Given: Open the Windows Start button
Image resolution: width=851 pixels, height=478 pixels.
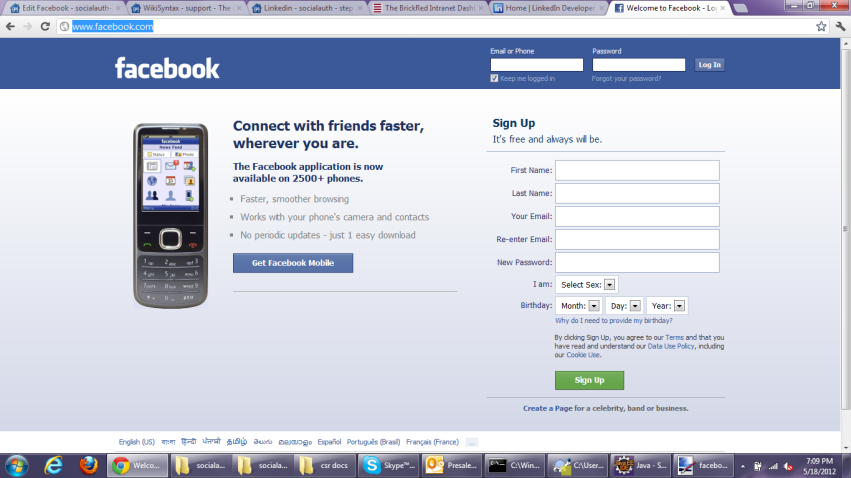Looking at the screenshot, I should (x=17, y=466).
